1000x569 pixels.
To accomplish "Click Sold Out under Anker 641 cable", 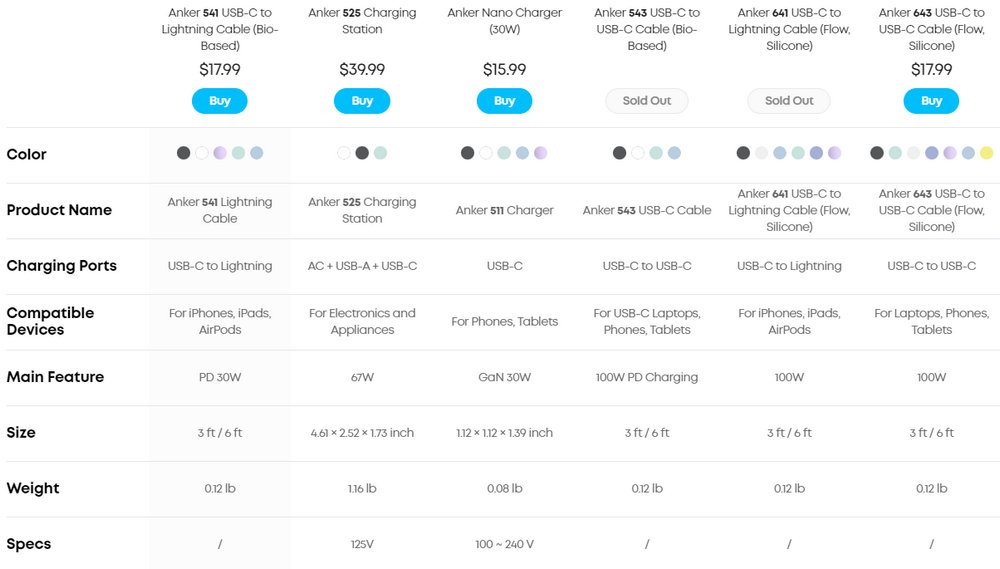I will pyautogui.click(x=789, y=101).
